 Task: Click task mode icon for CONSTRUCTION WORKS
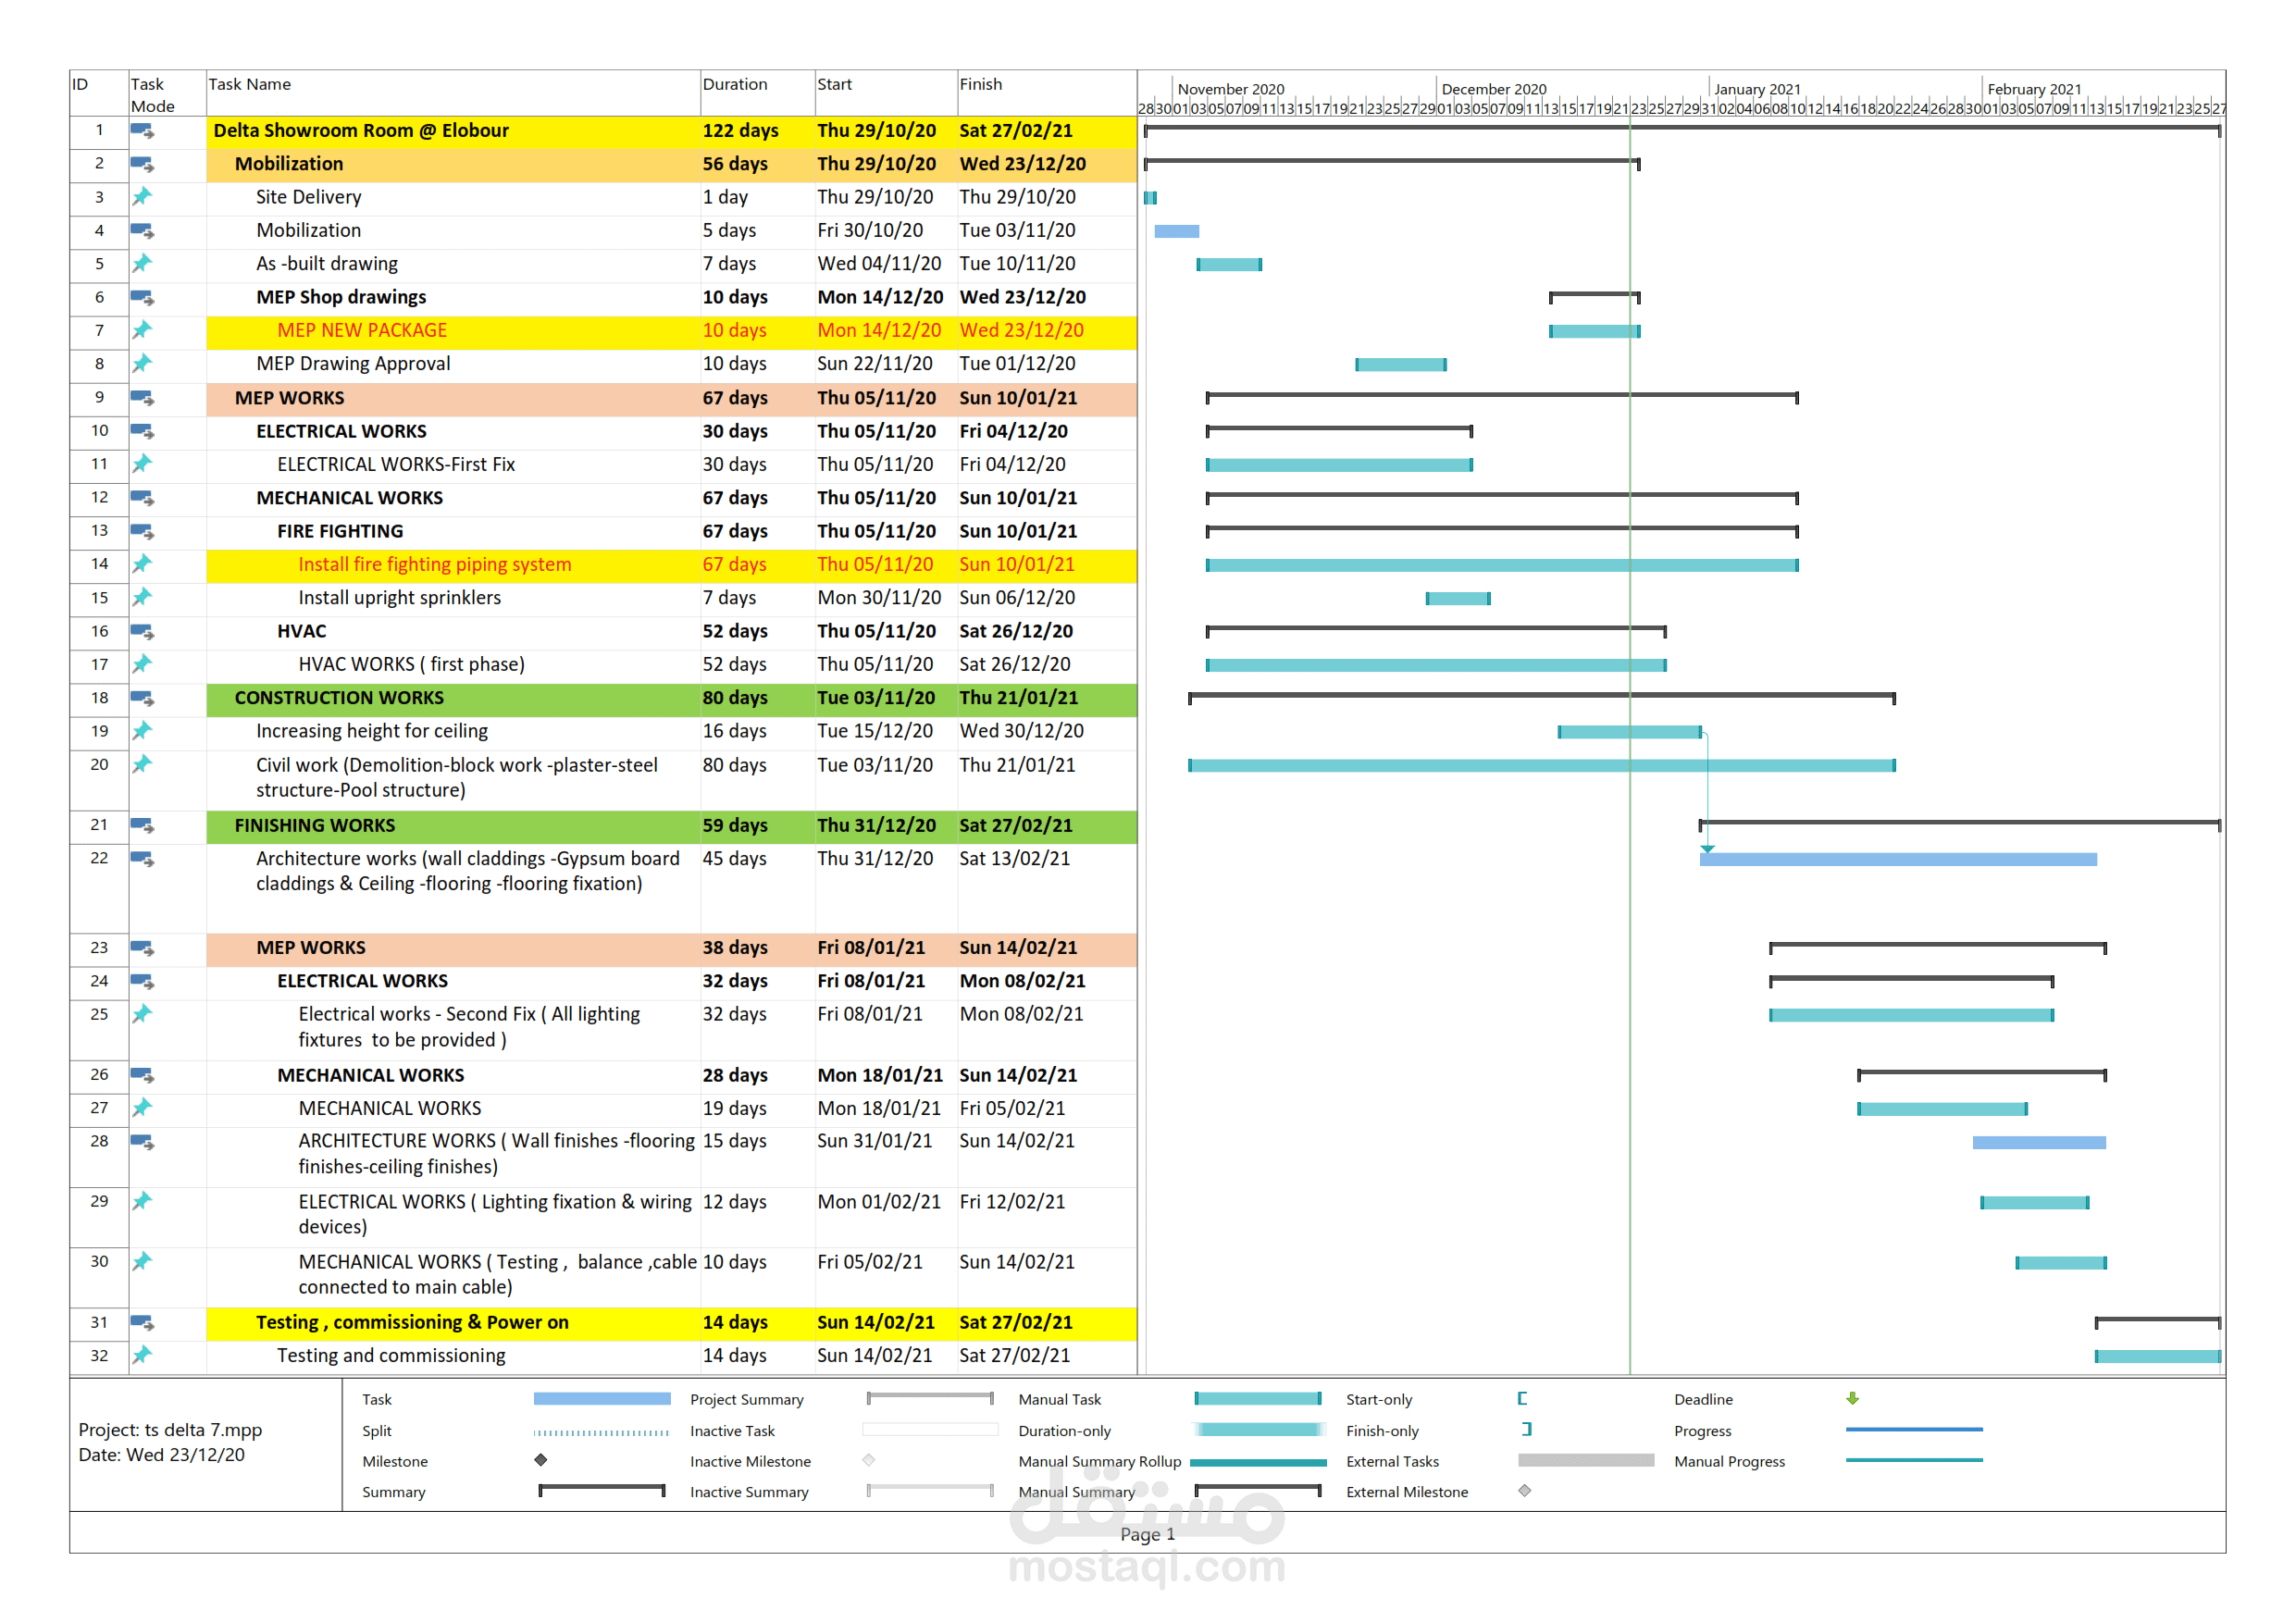(x=142, y=699)
